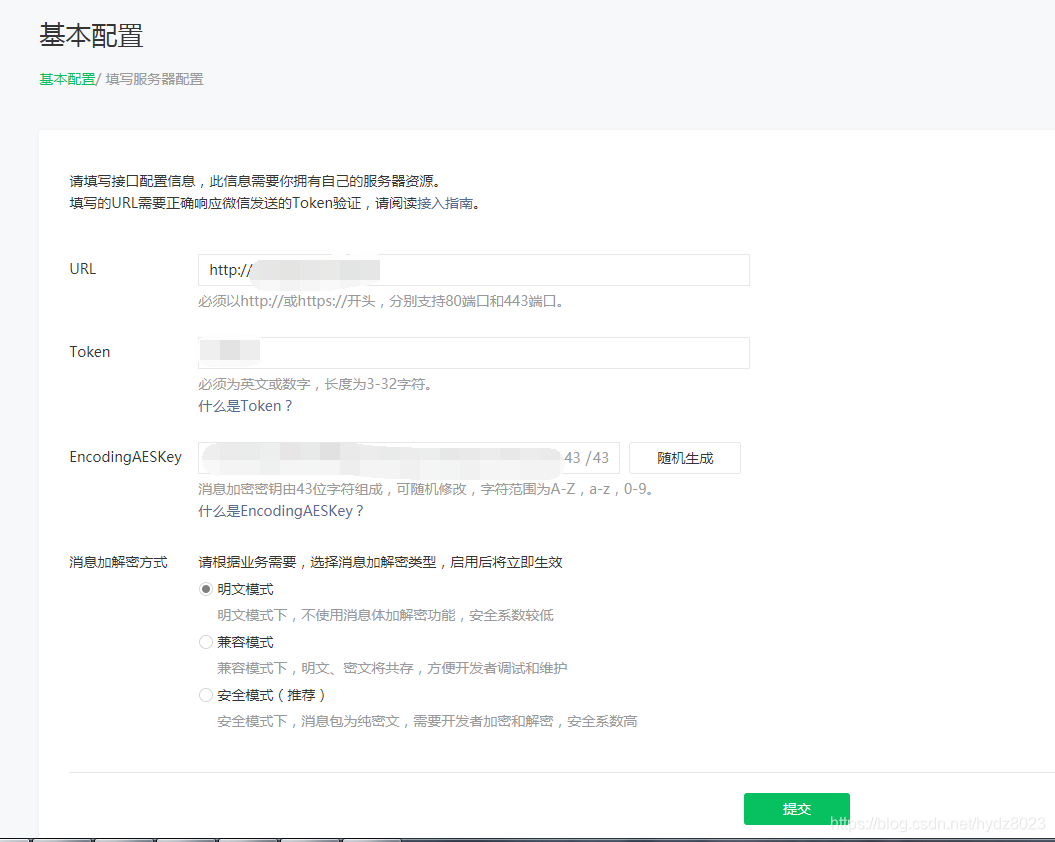
Task: Click the EncodingAESKey input field
Action: pyautogui.click(x=408, y=458)
